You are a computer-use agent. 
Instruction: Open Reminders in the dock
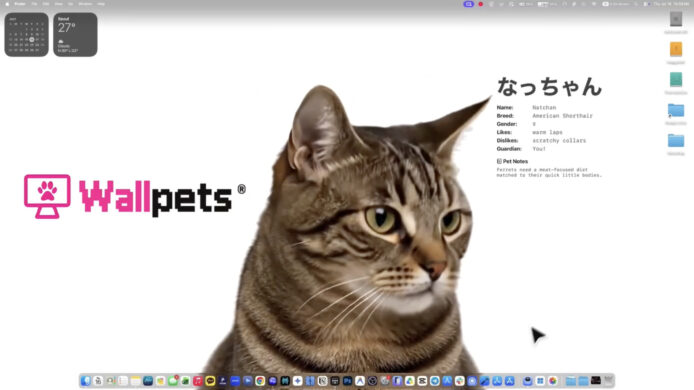click(x=123, y=381)
